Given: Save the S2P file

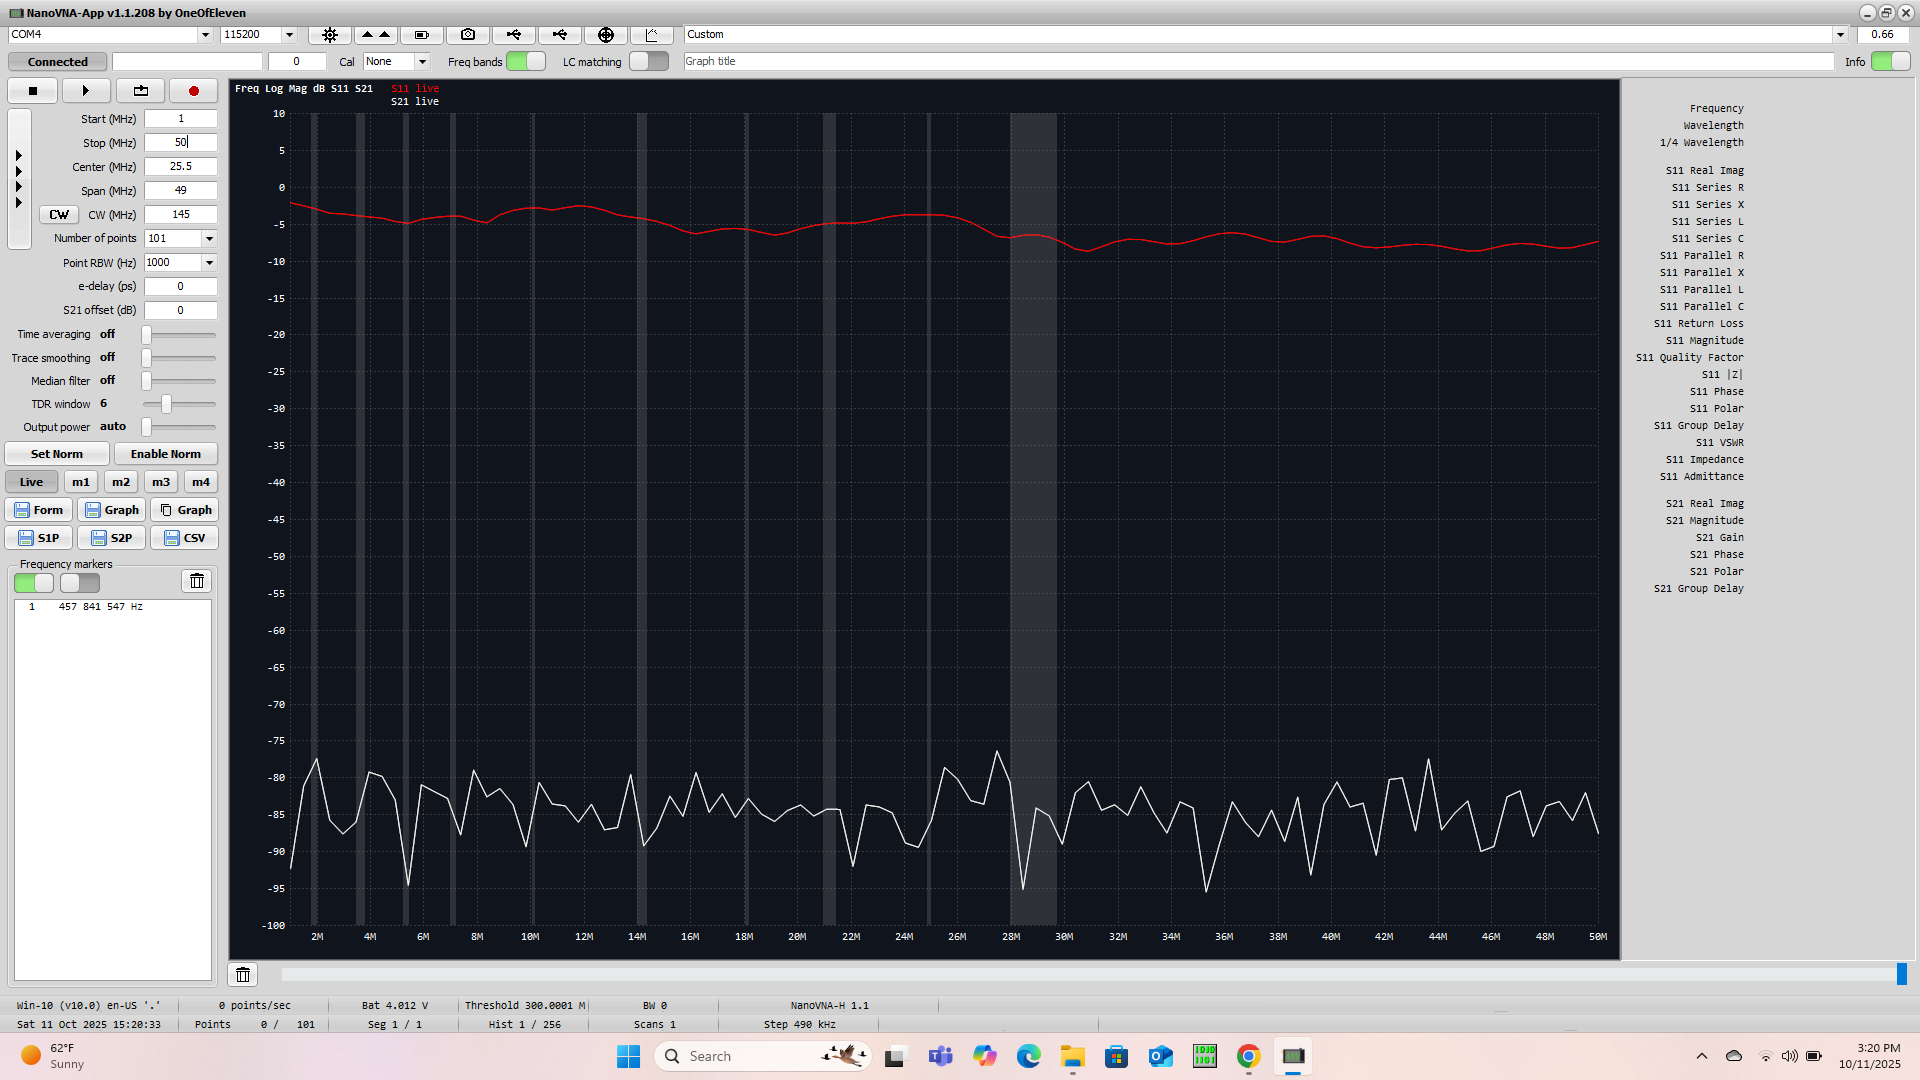Looking at the screenshot, I should (x=112, y=538).
